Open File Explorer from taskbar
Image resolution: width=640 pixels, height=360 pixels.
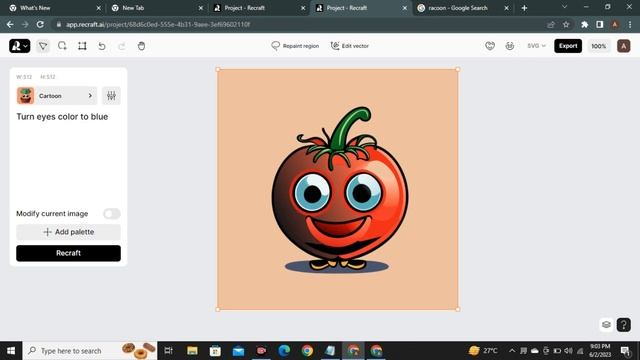[x=192, y=351]
